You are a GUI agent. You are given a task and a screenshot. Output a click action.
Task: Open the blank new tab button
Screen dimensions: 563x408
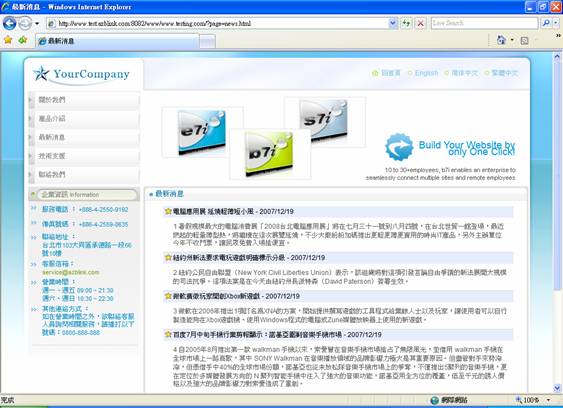tap(207, 42)
